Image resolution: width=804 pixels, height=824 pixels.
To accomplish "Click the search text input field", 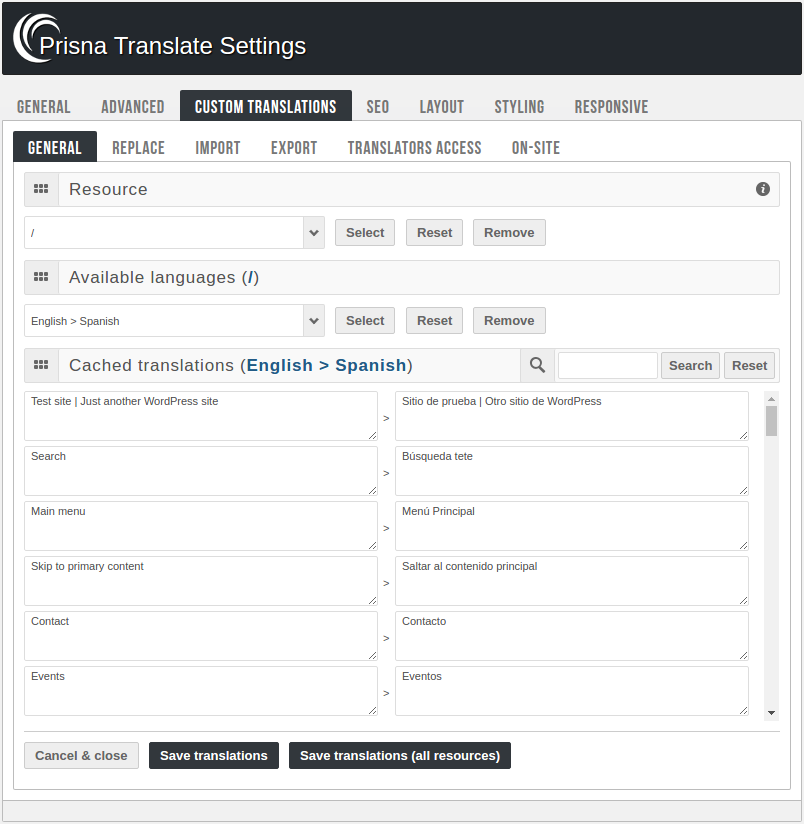I will 608,365.
